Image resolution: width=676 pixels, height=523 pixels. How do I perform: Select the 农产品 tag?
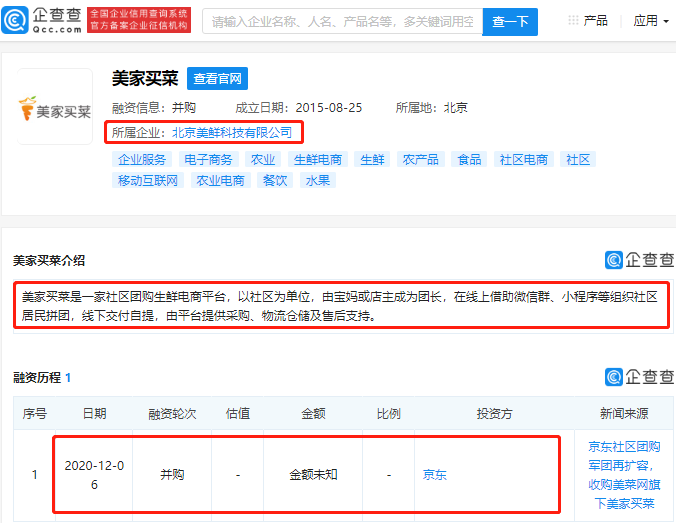pos(420,160)
